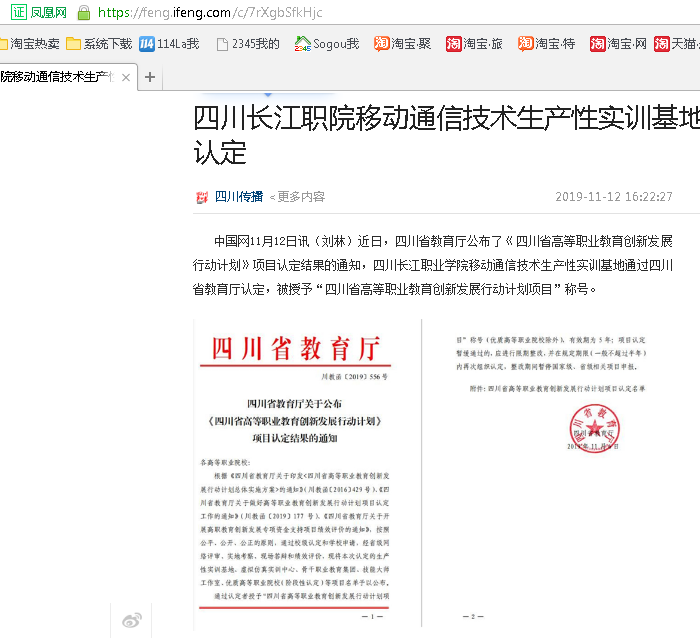This screenshot has width=700, height=638.
Task: Select the 院移动通信技术生产 browser tab
Action: point(58,77)
